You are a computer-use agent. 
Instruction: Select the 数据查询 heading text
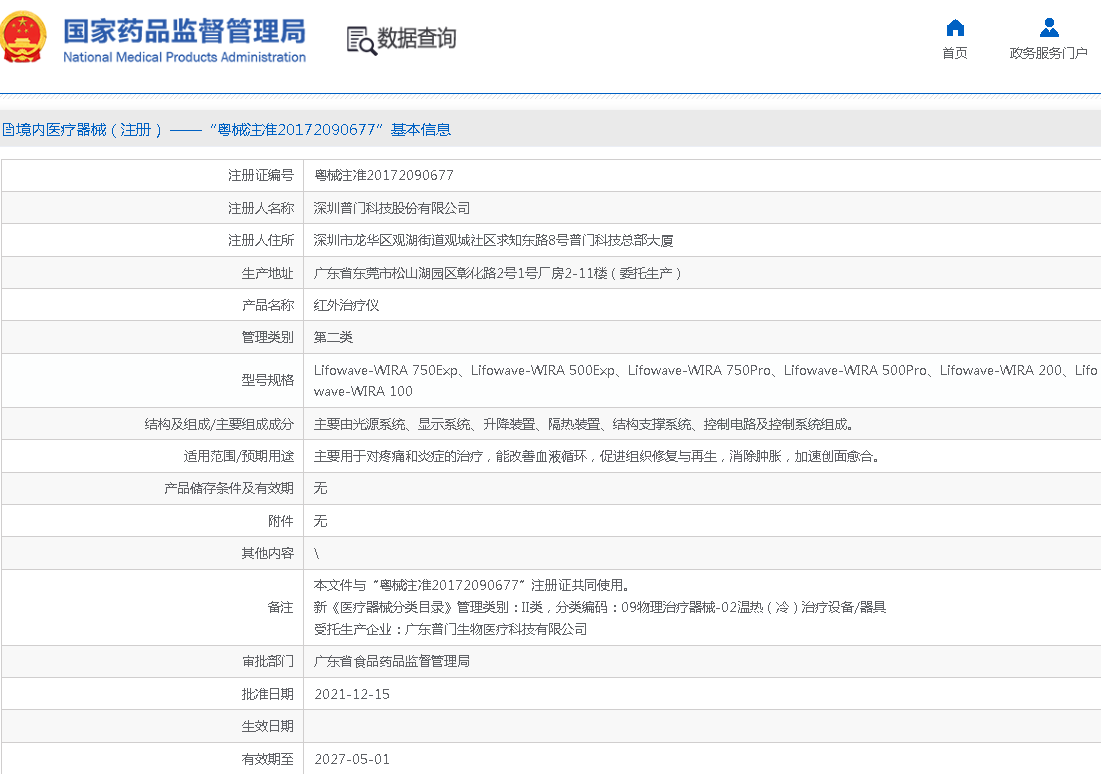tap(417, 39)
